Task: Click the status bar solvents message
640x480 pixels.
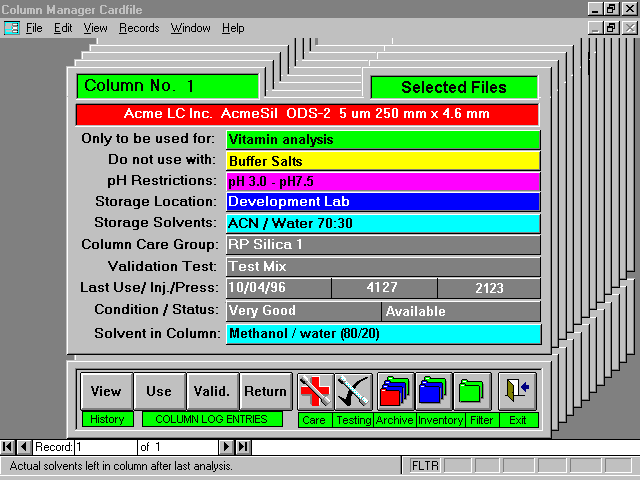Action: (121, 466)
